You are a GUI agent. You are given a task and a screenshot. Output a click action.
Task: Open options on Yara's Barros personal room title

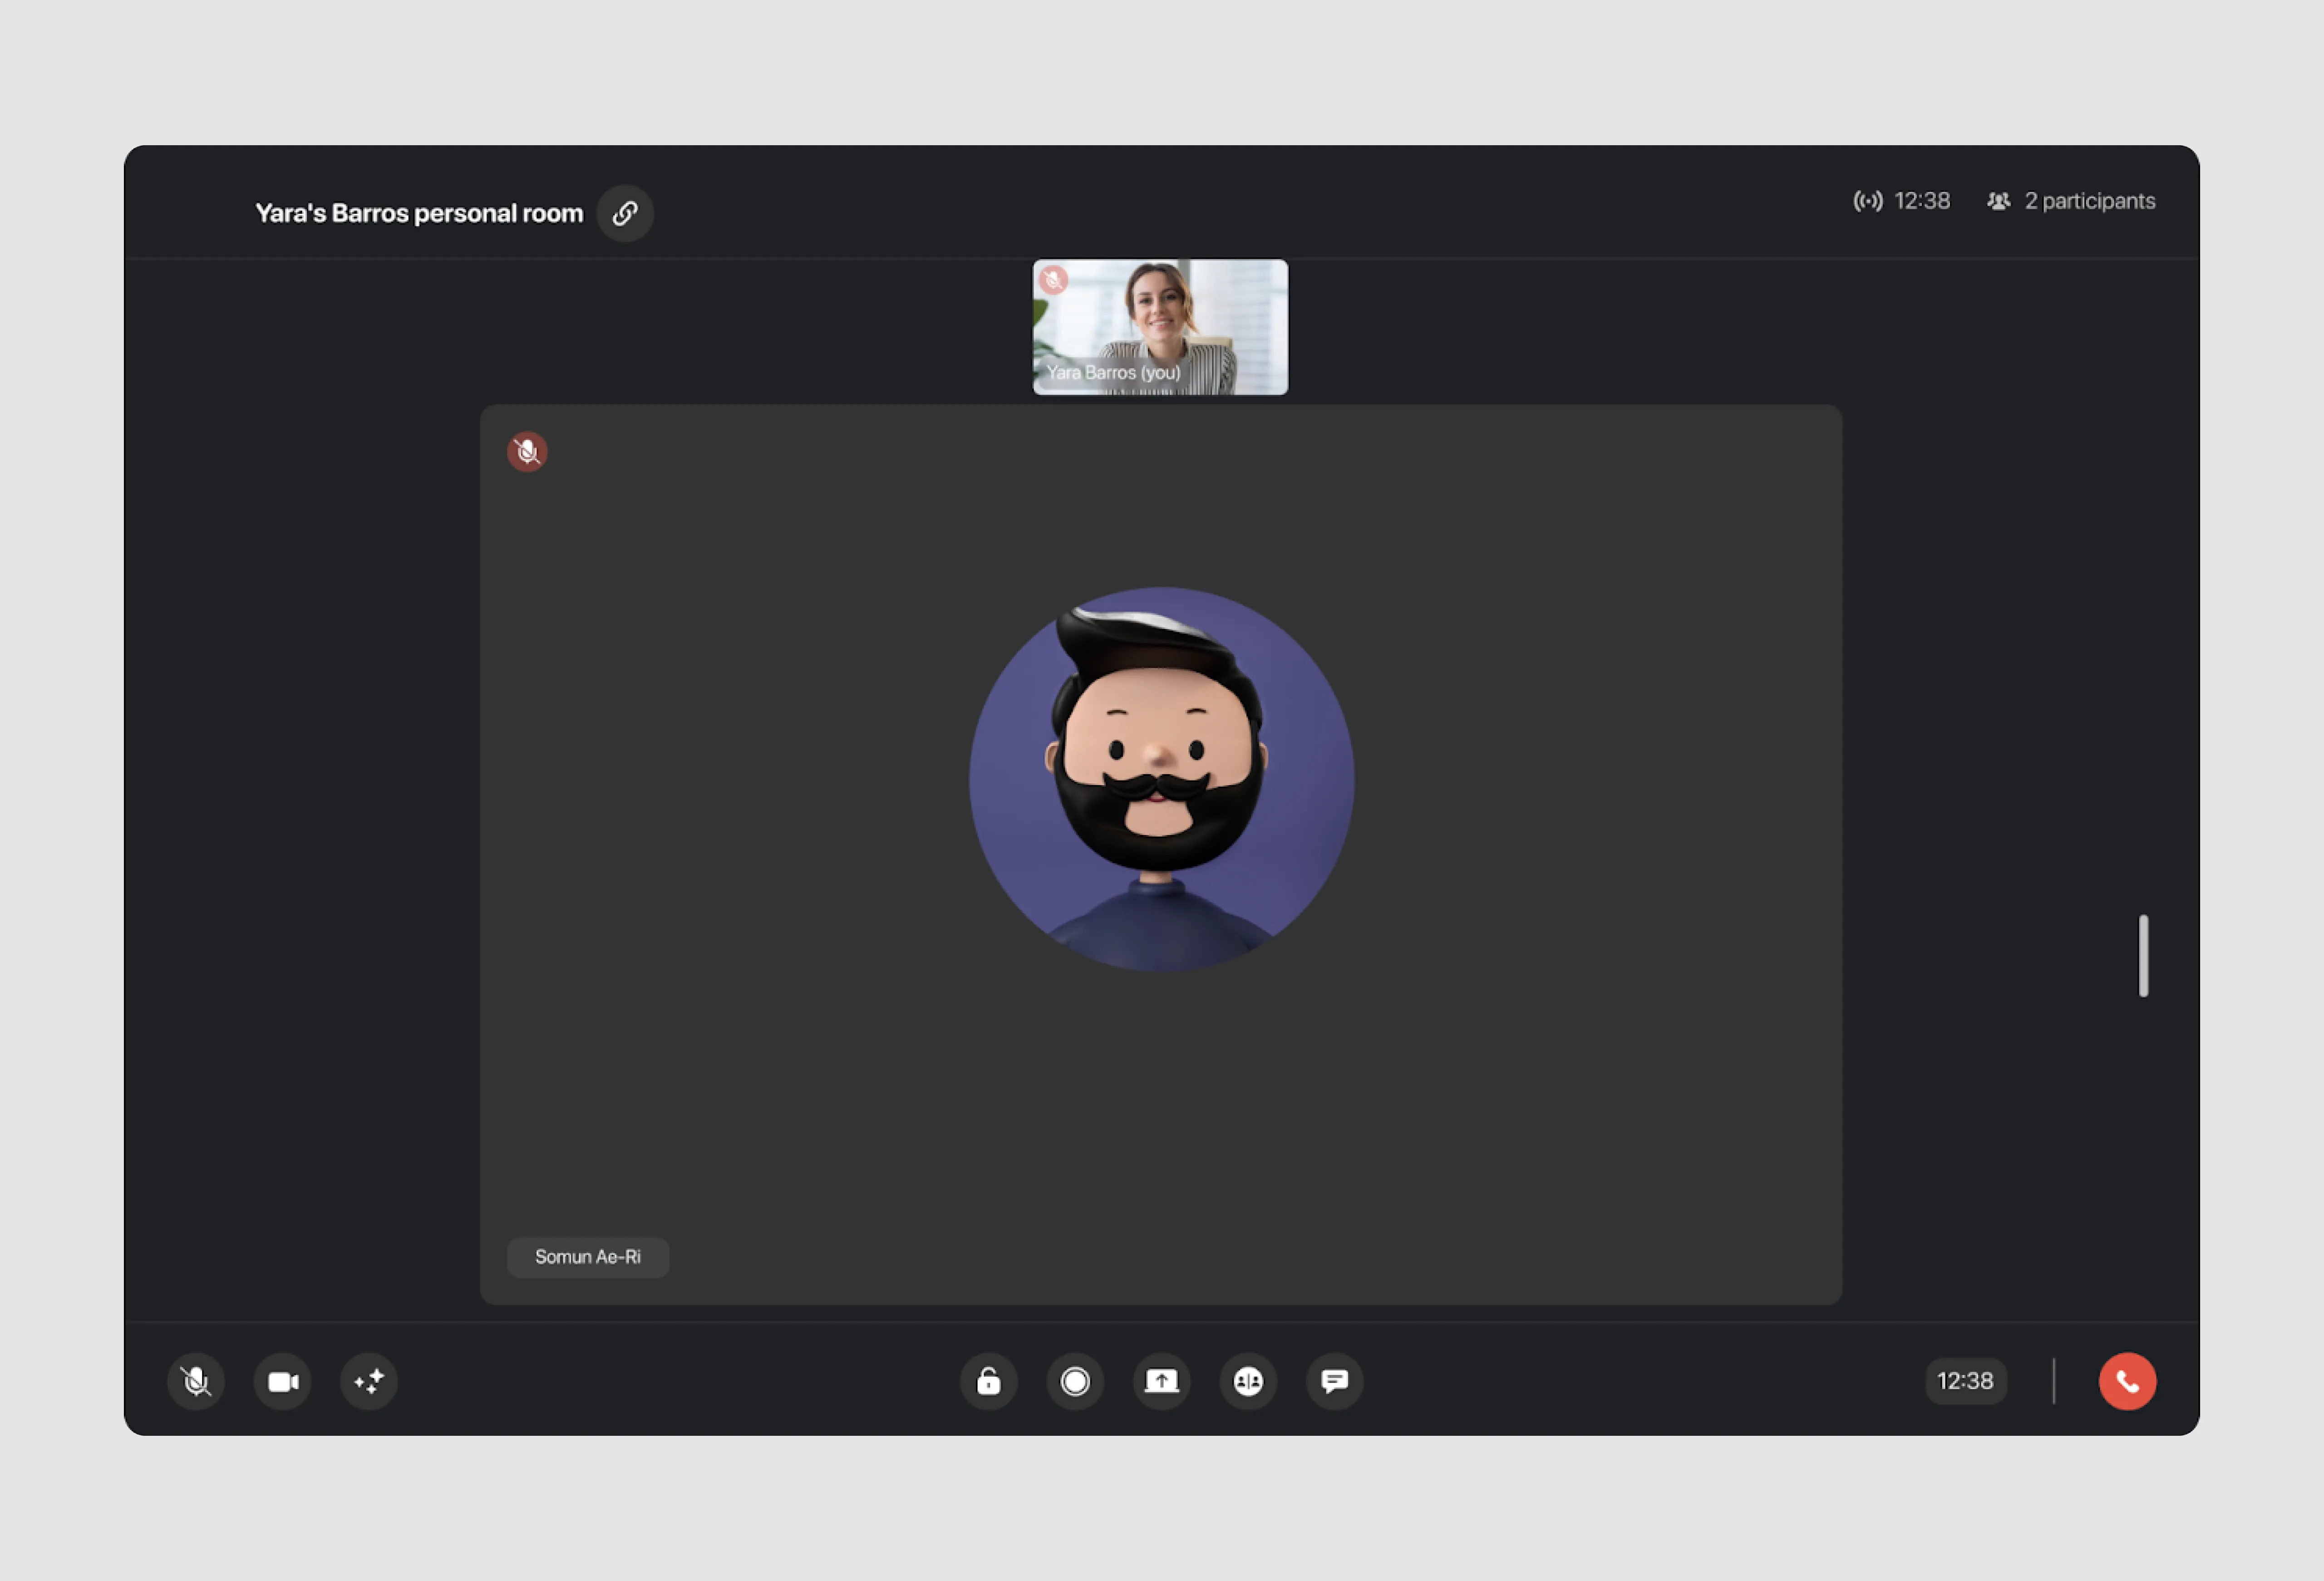coord(417,212)
